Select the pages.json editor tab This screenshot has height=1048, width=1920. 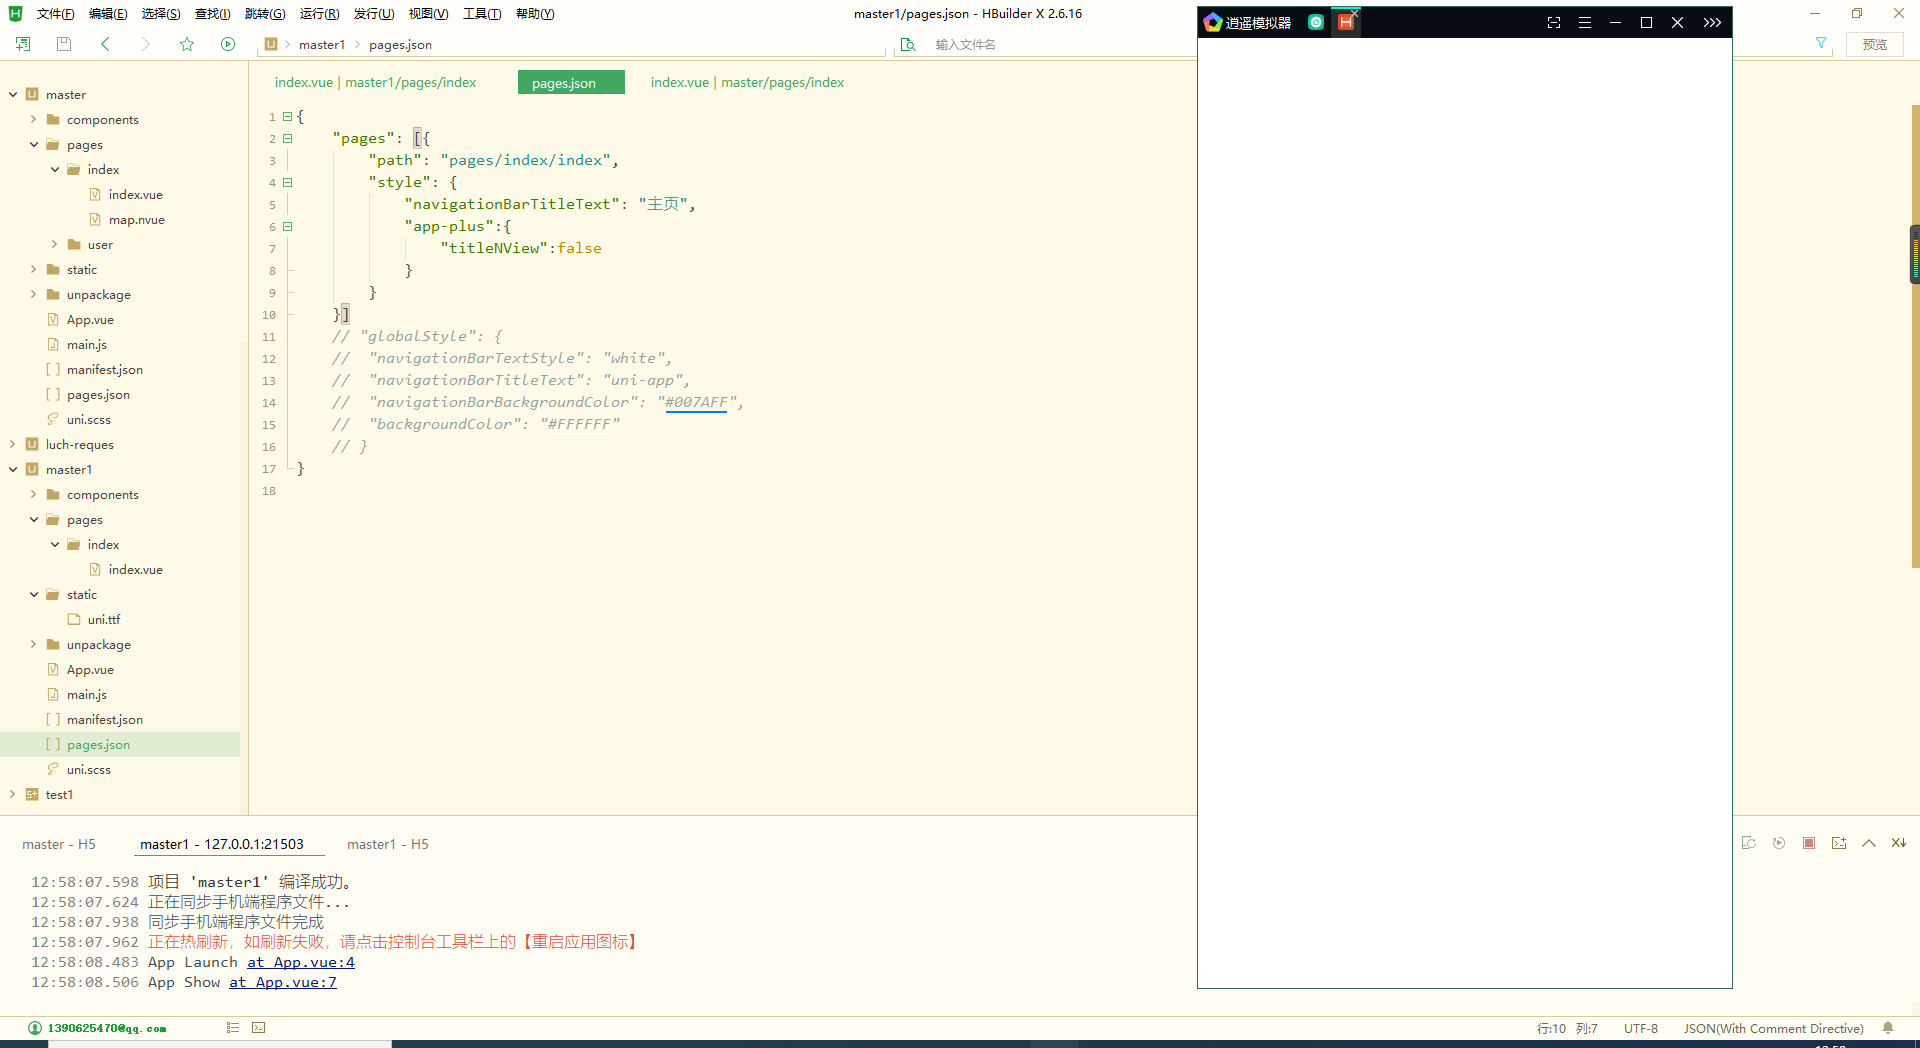(571, 82)
